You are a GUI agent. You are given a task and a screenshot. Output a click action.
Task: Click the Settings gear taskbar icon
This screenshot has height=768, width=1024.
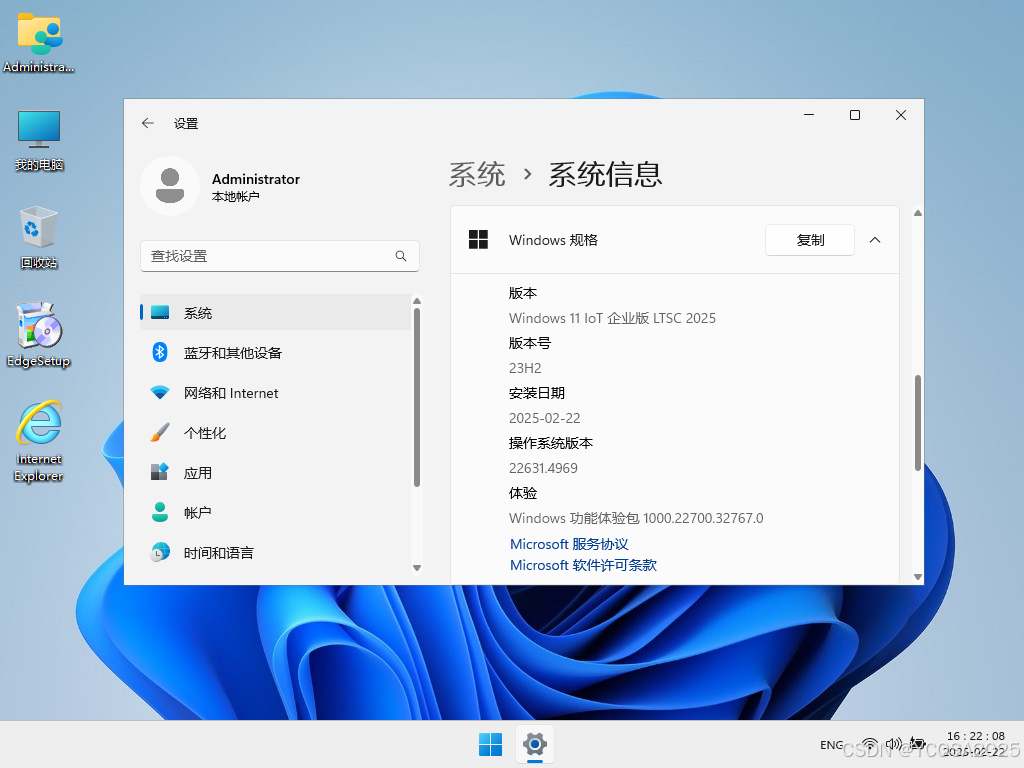tap(535, 744)
